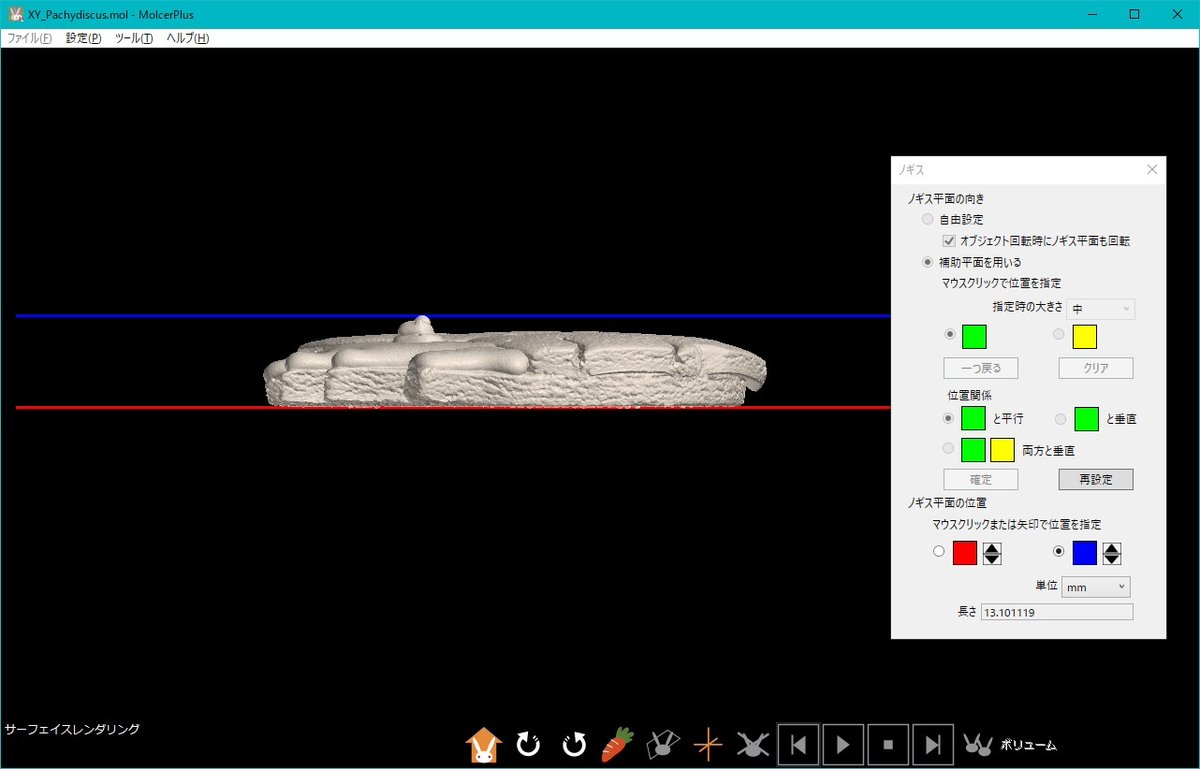Open the 単位 mm unit dropdown
This screenshot has width=1200, height=769.
pyautogui.click(x=1096, y=587)
